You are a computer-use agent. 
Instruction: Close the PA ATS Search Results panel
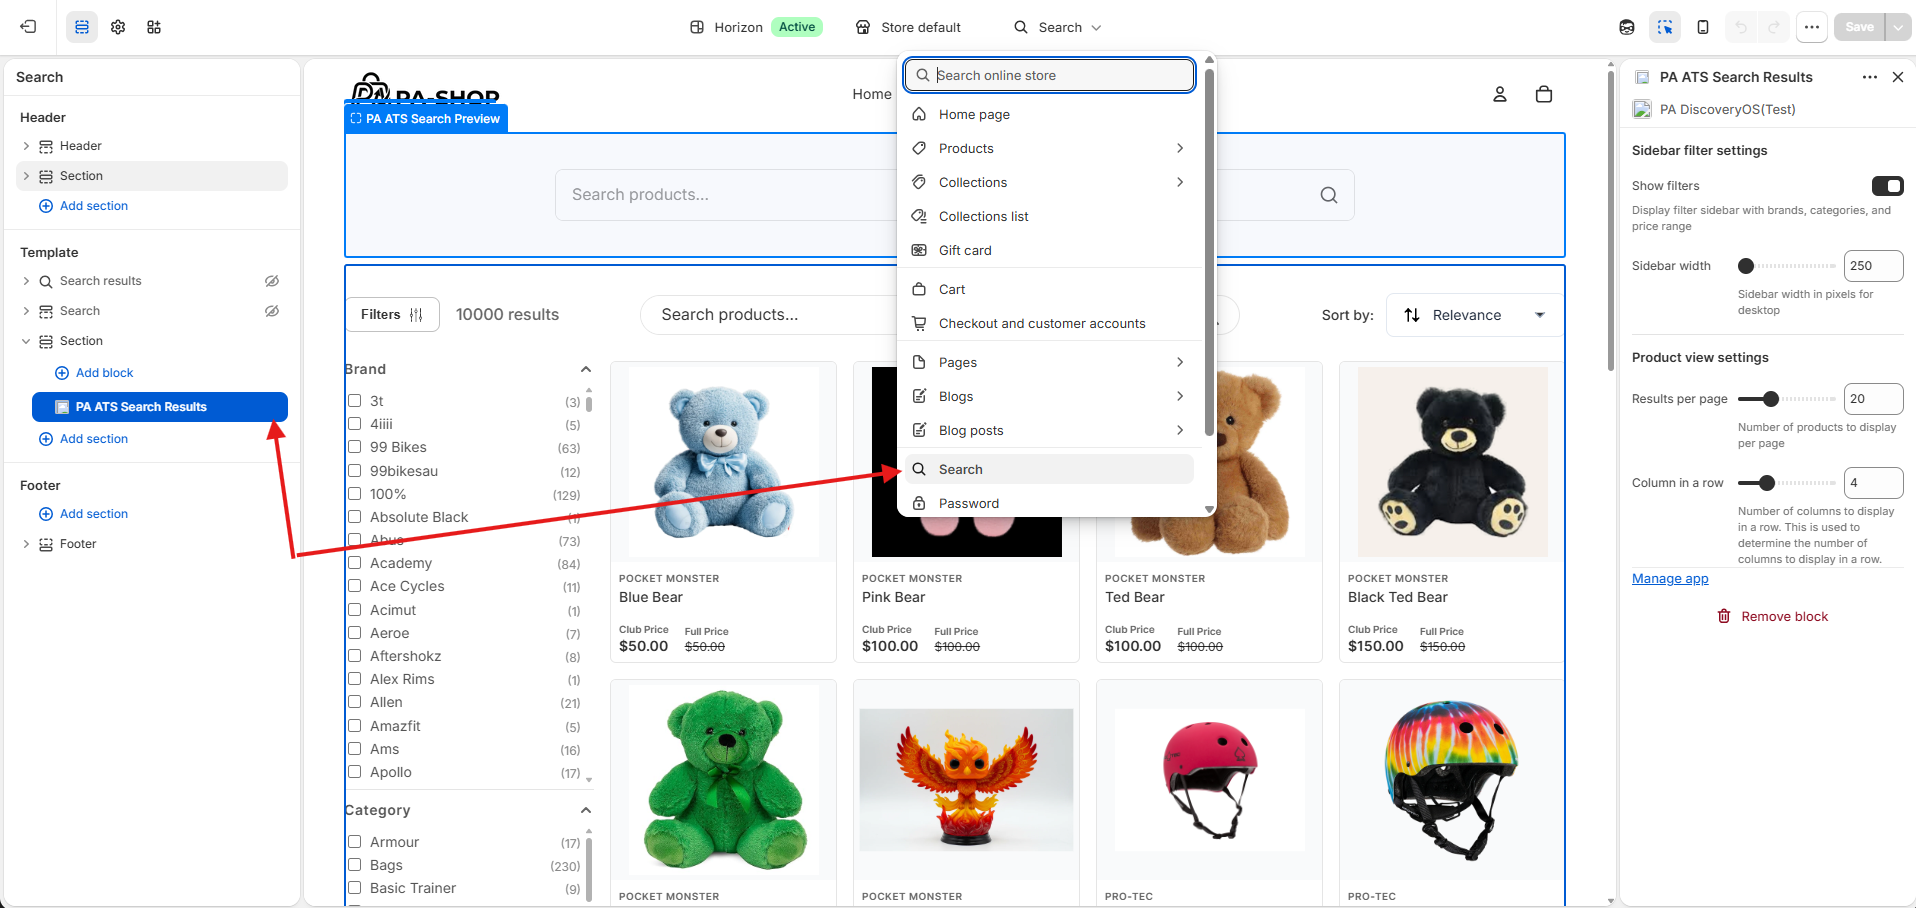1898,77
